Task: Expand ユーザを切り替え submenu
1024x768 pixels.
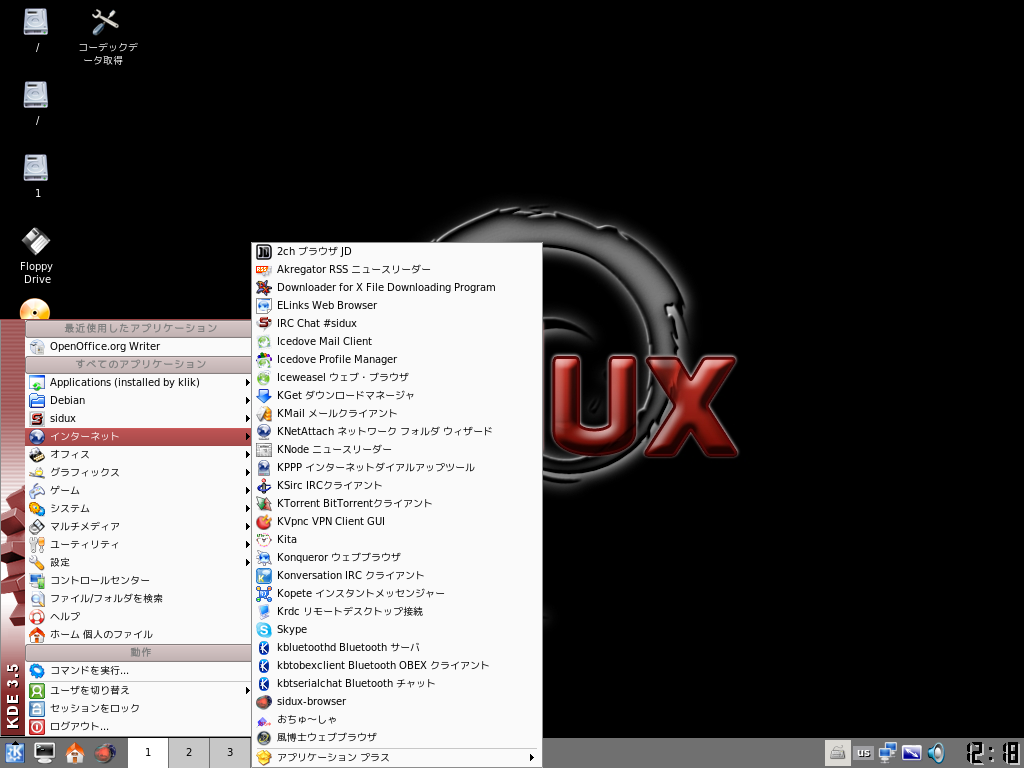Action: pyautogui.click(x=138, y=690)
